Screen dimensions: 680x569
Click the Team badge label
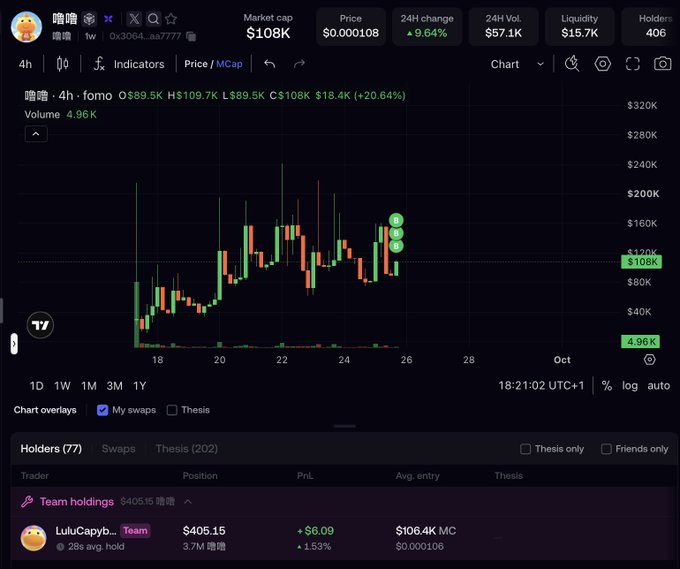click(135, 530)
